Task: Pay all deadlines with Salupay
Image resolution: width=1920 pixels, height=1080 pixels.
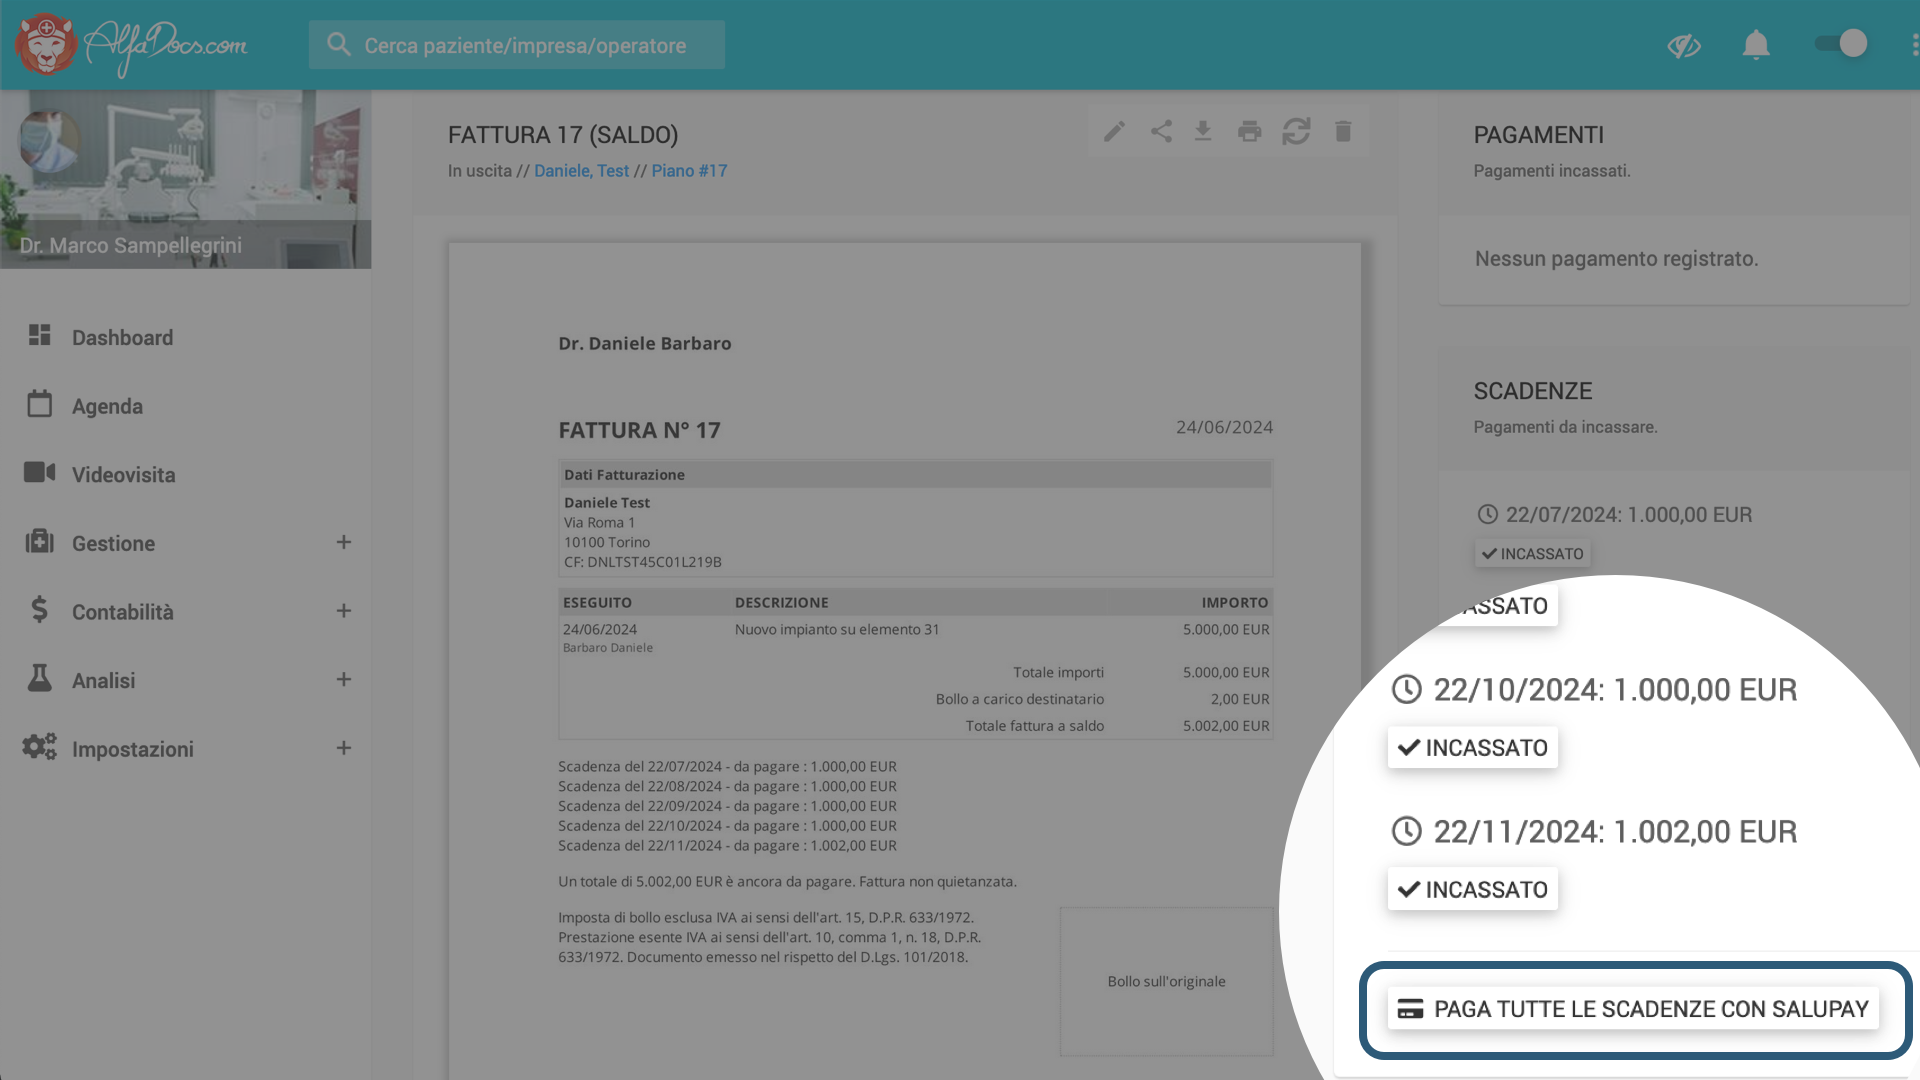Action: point(1633,1009)
